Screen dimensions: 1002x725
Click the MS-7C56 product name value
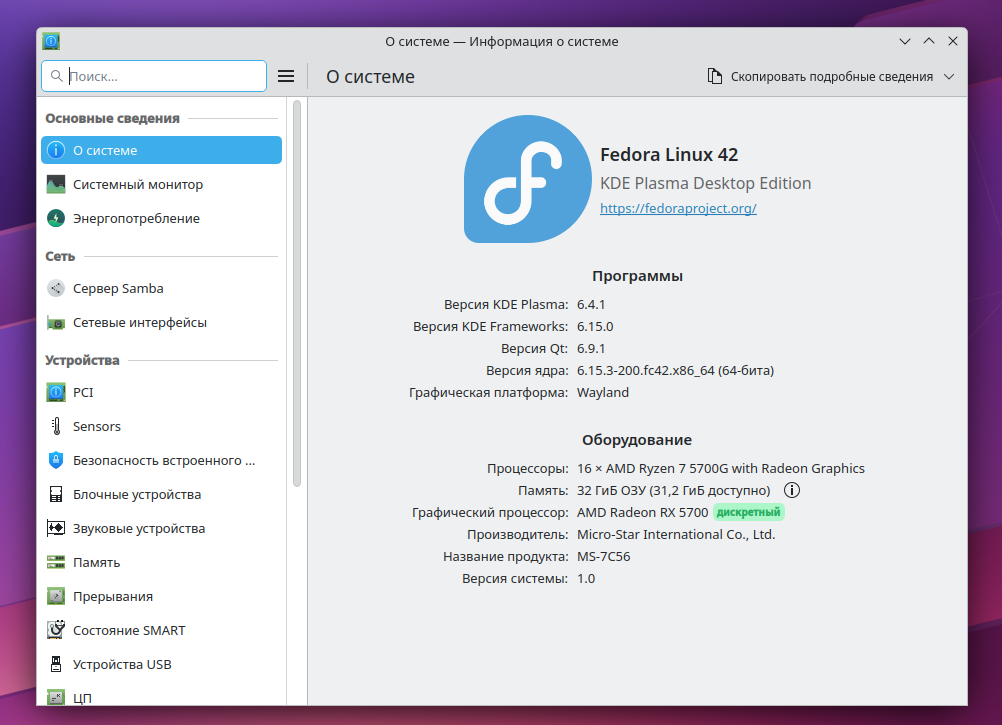tap(603, 556)
